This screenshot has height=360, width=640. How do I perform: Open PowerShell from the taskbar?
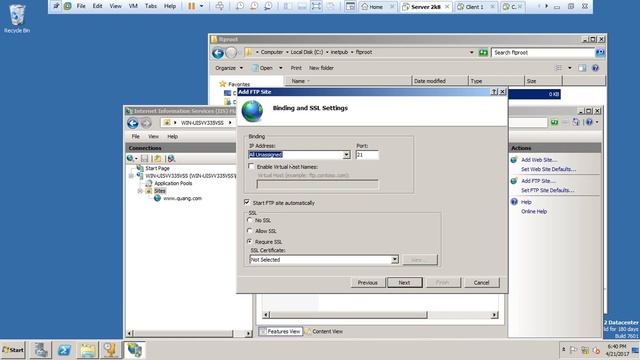tap(64, 350)
